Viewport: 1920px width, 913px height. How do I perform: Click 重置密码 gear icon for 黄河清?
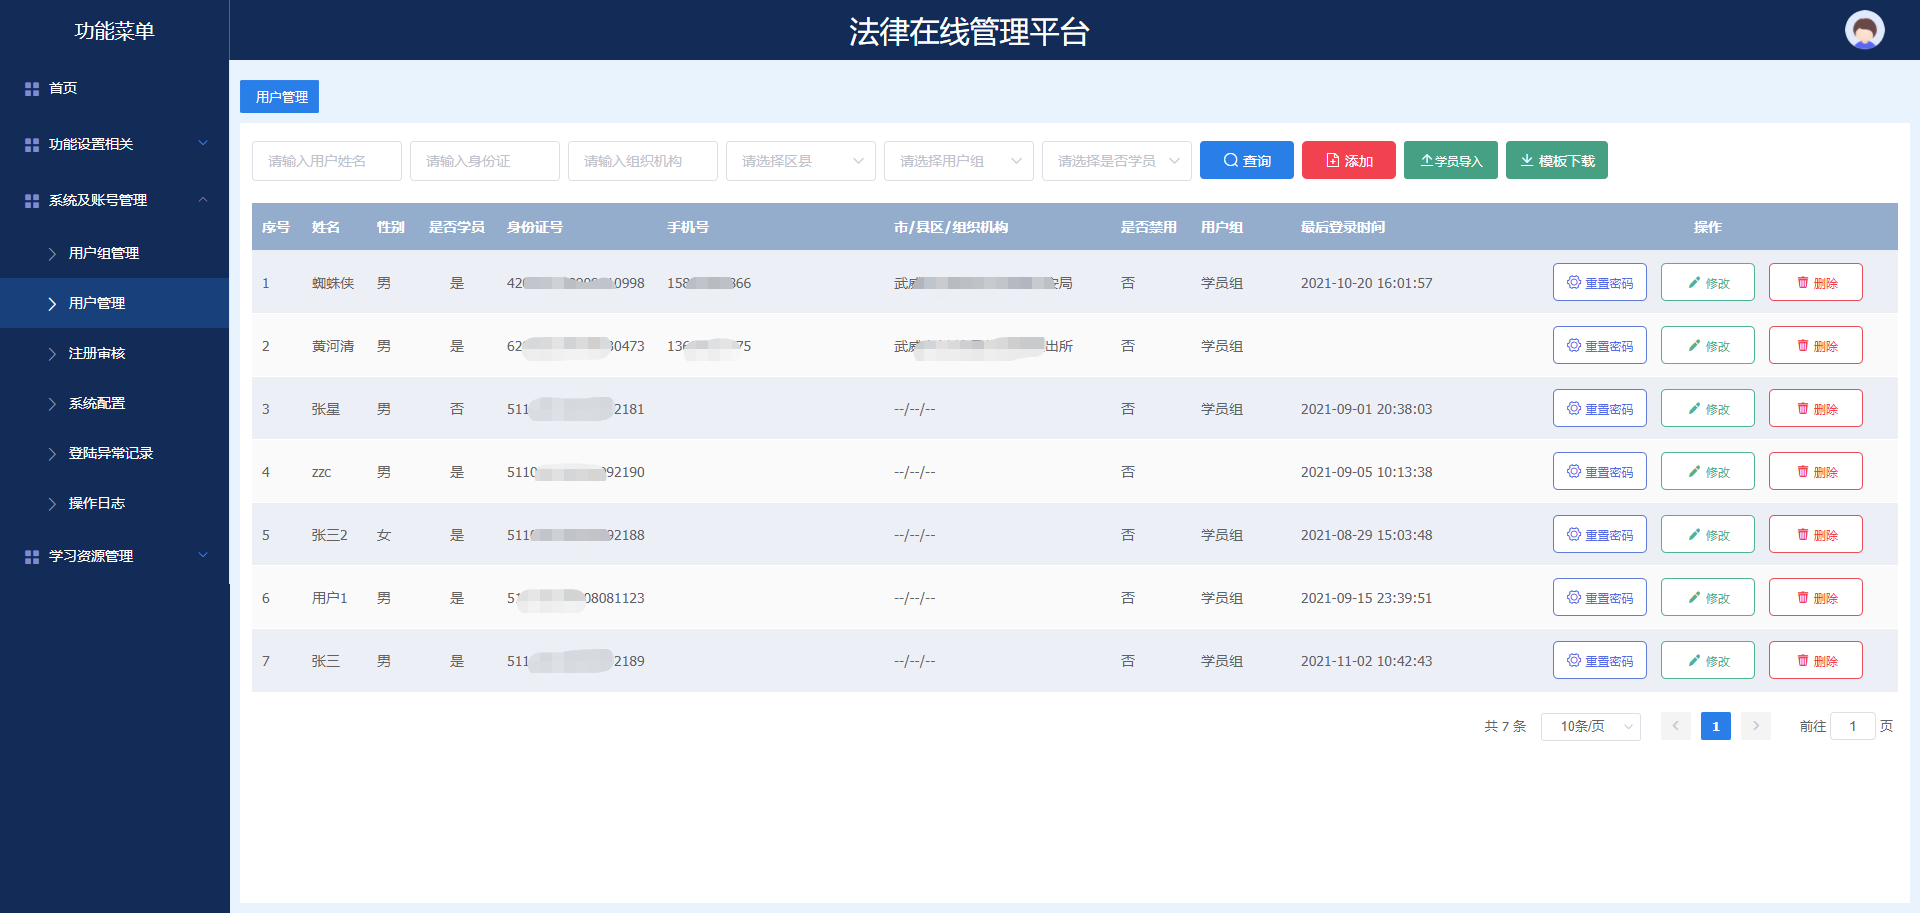pyautogui.click(x=1574, y=345)
